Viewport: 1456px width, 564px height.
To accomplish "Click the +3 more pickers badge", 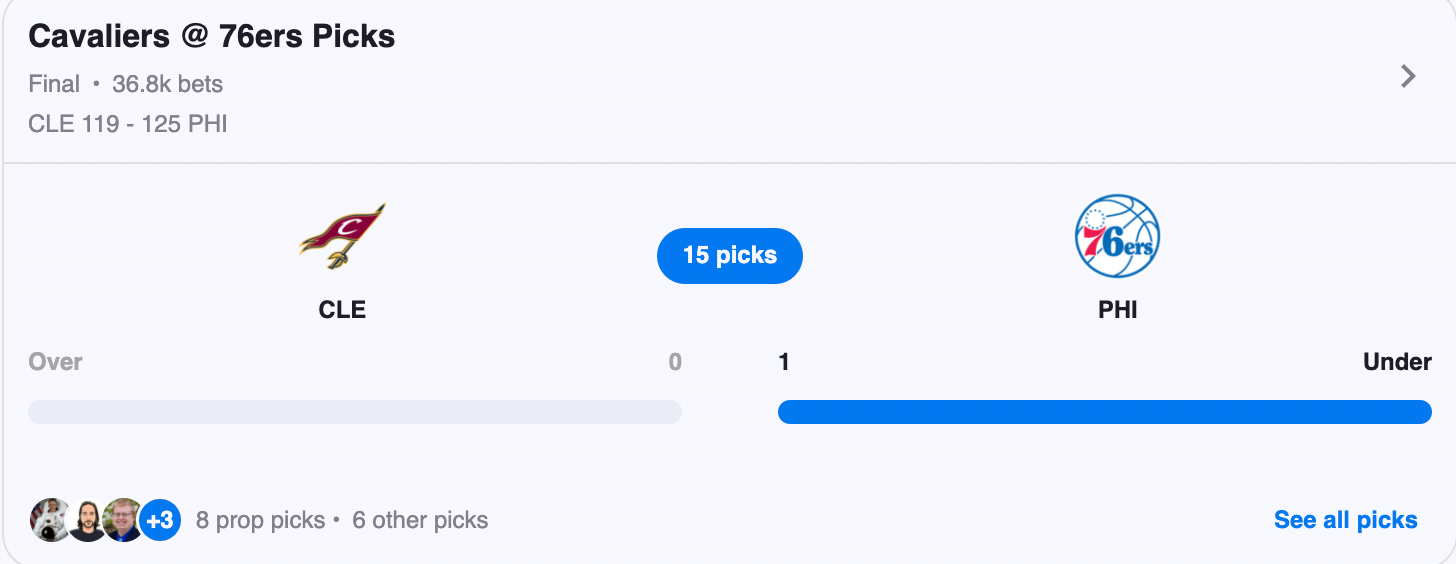I will 160,520.
